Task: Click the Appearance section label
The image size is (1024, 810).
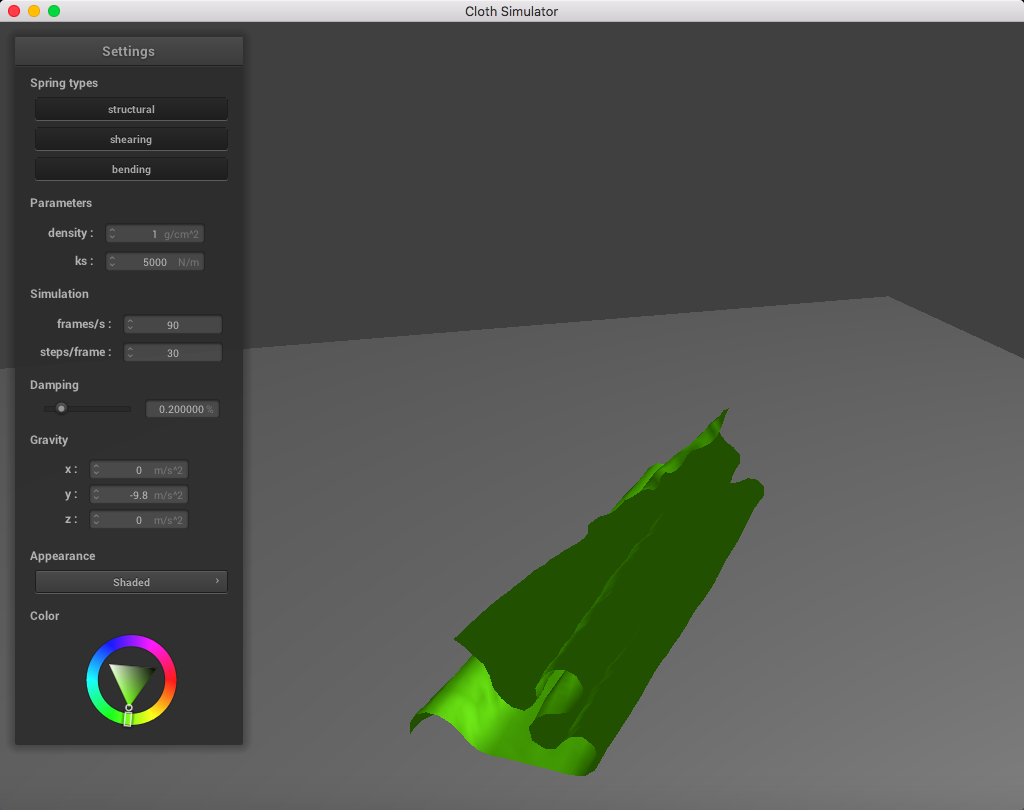Action: point(63,556)
